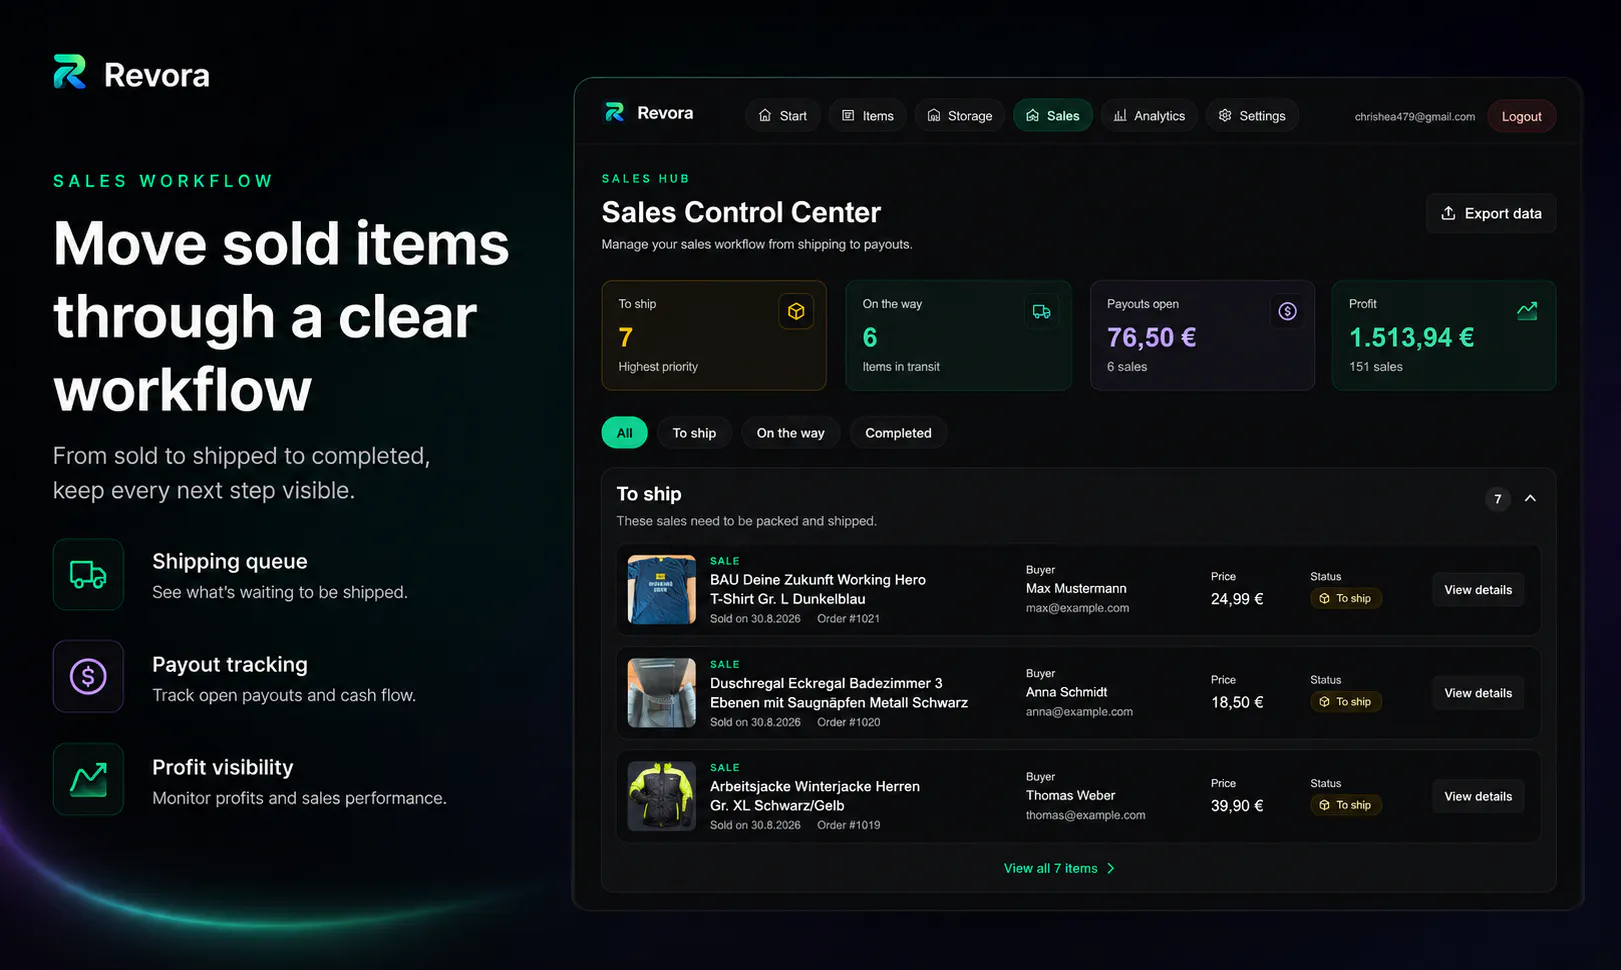
Task: Open the Duschregal product thumbnail
Action: pos(661,693)
